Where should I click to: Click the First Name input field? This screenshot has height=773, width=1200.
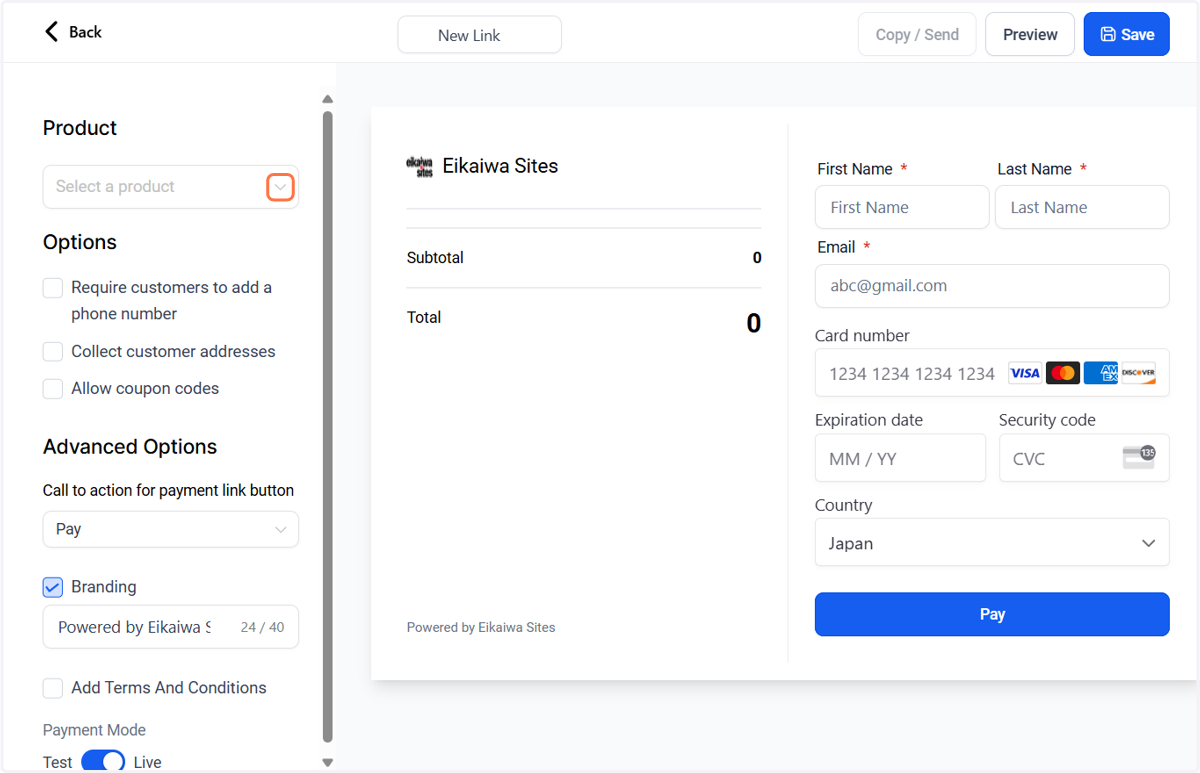pyautogui.click(x=902, y=207)
